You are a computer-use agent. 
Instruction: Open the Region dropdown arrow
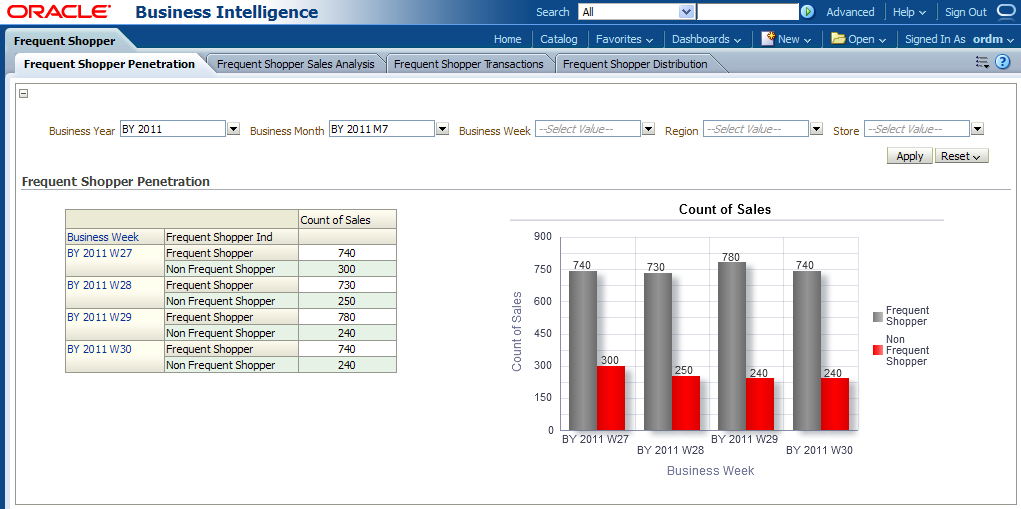pyautogui.click(x=816, y=129)
